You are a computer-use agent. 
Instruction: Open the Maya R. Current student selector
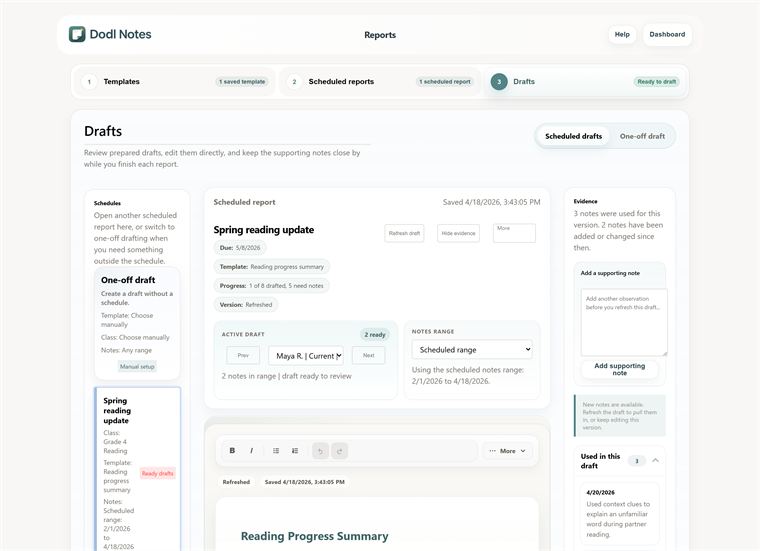click(x=306, y=356)
